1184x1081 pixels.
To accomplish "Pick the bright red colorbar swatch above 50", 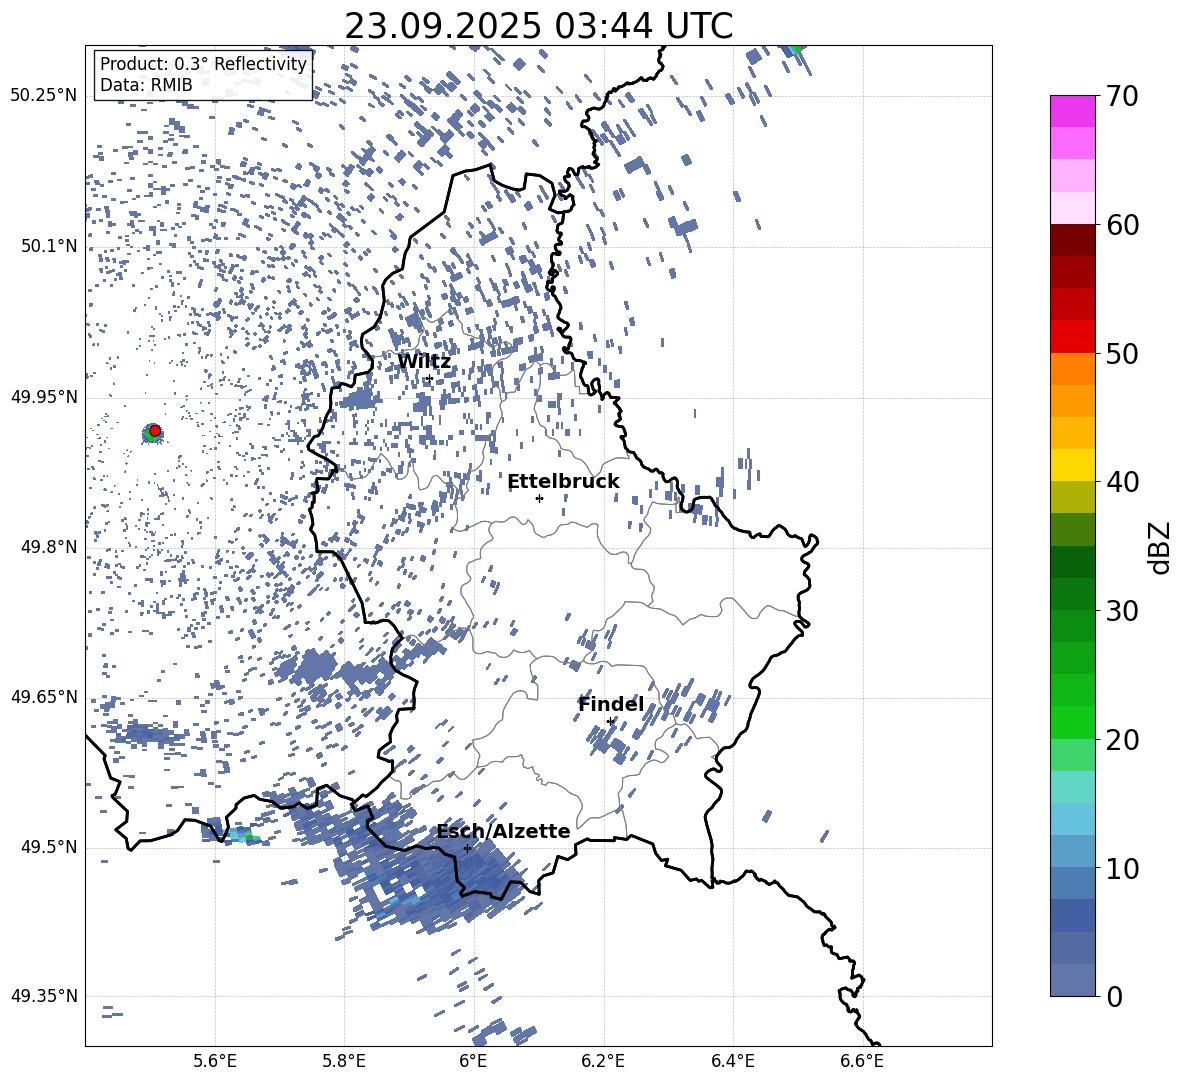I will [x=1072, y=337].
